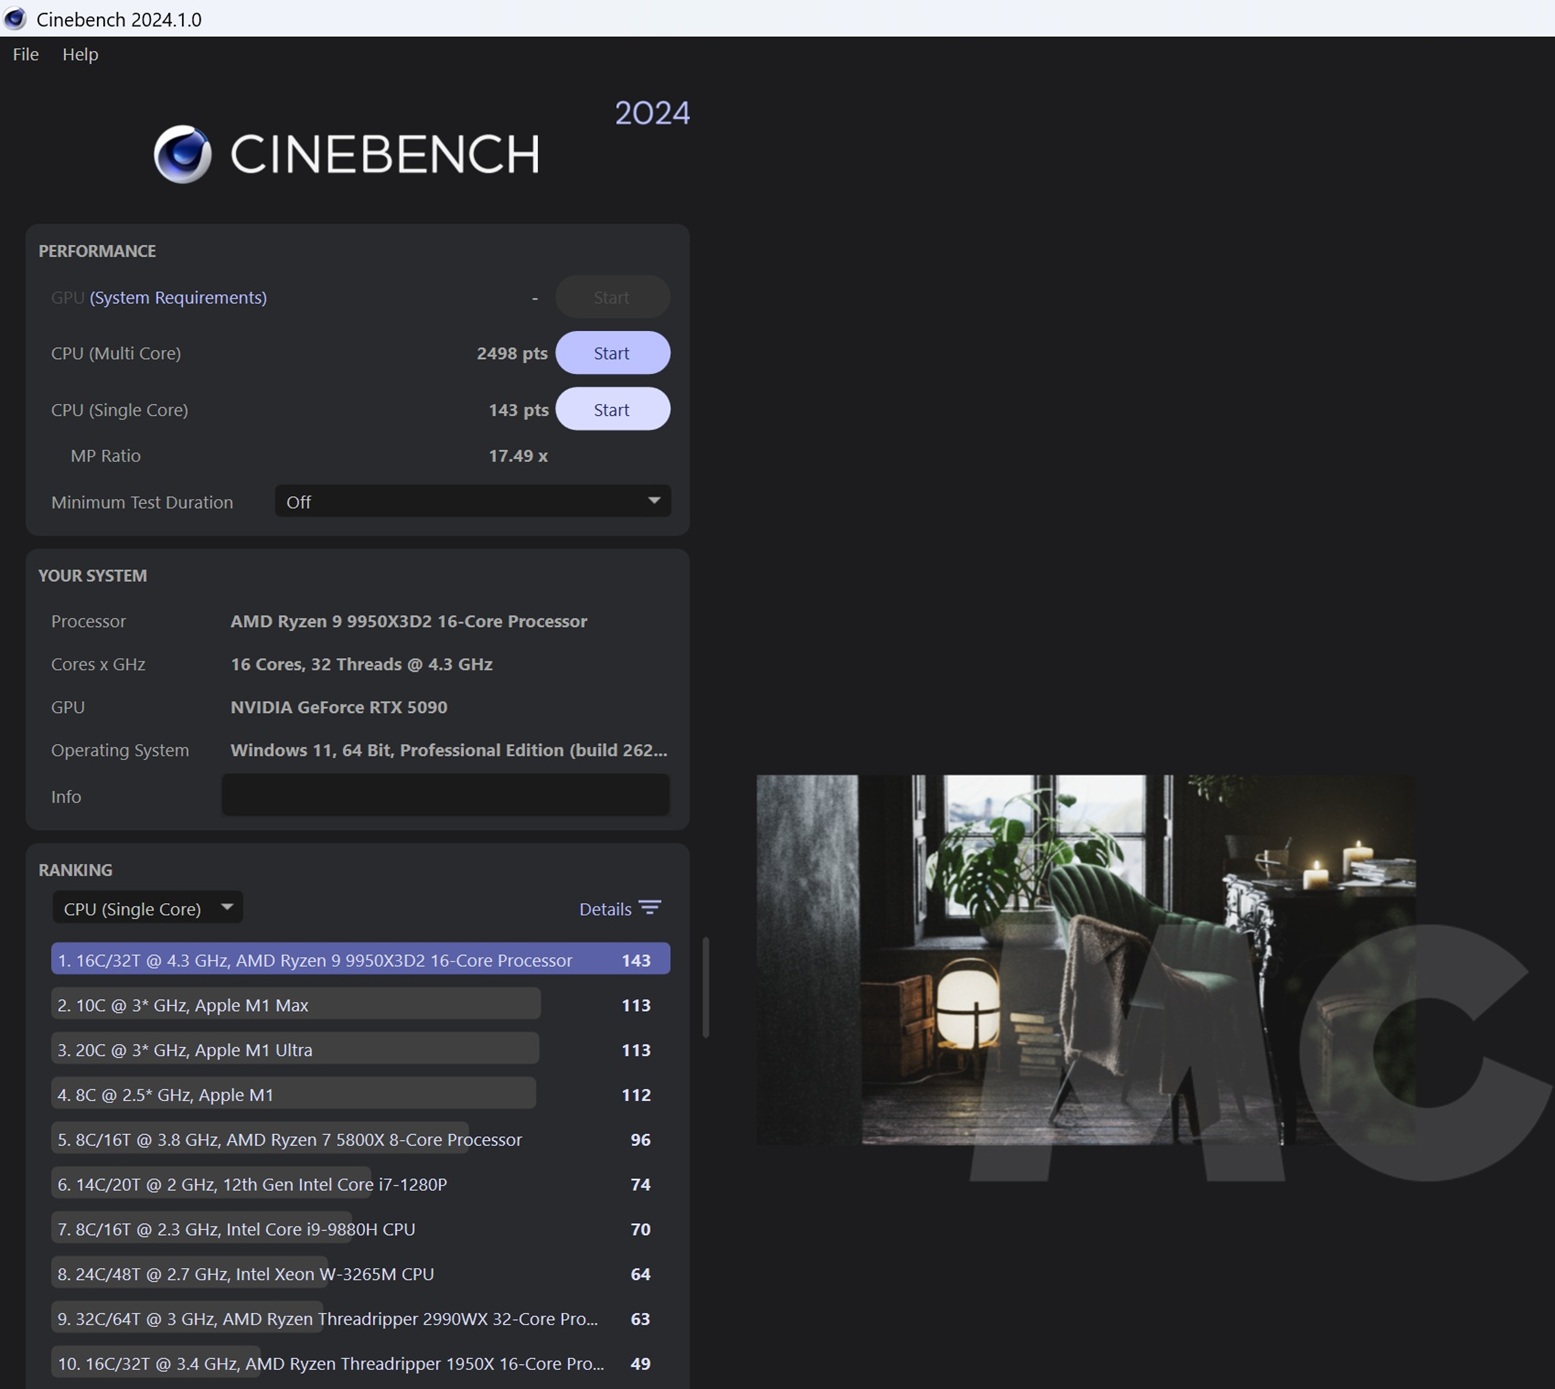The image size is (1555, 1389).
Task: Click the Info text field
Action: [x=445, y=796]
